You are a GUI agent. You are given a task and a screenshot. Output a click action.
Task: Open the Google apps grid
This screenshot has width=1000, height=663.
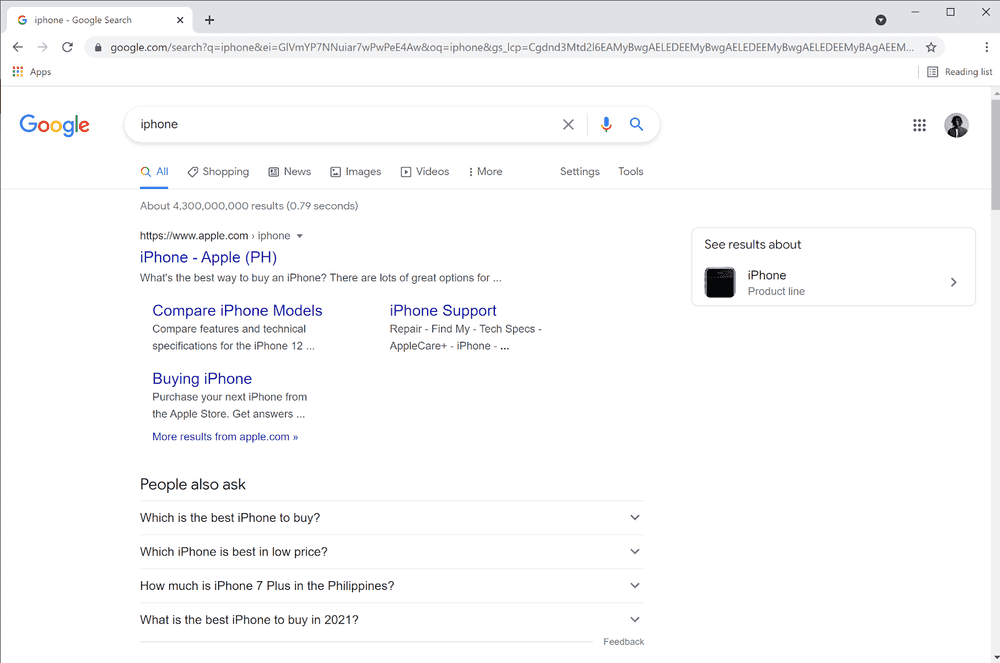[x=919, y=125]
